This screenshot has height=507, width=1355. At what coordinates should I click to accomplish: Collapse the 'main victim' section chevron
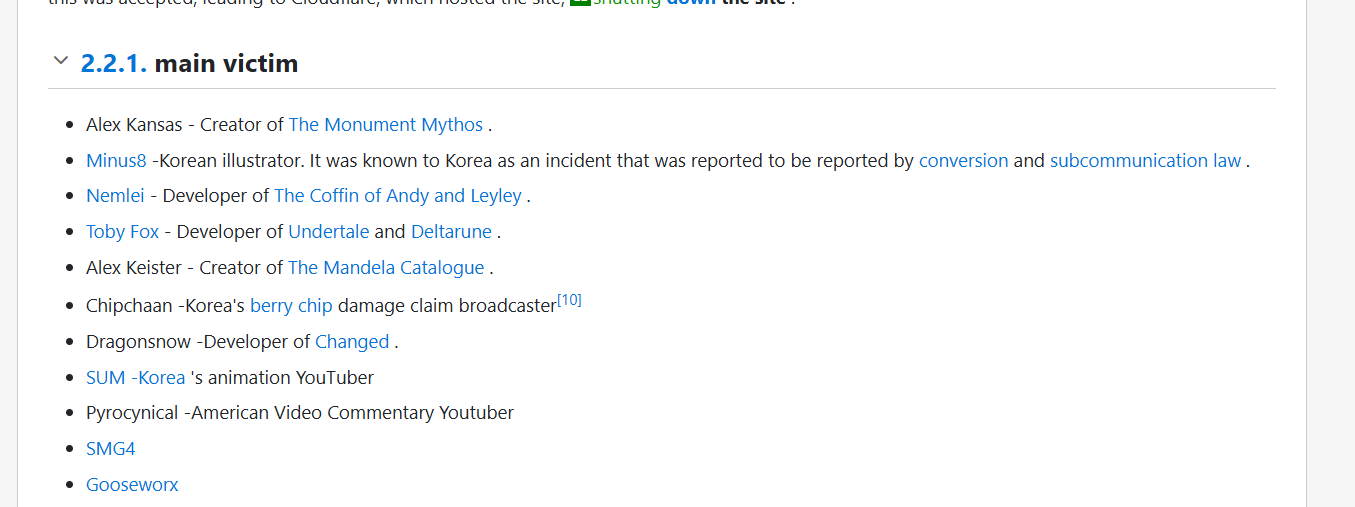click(x=61, y=62)
